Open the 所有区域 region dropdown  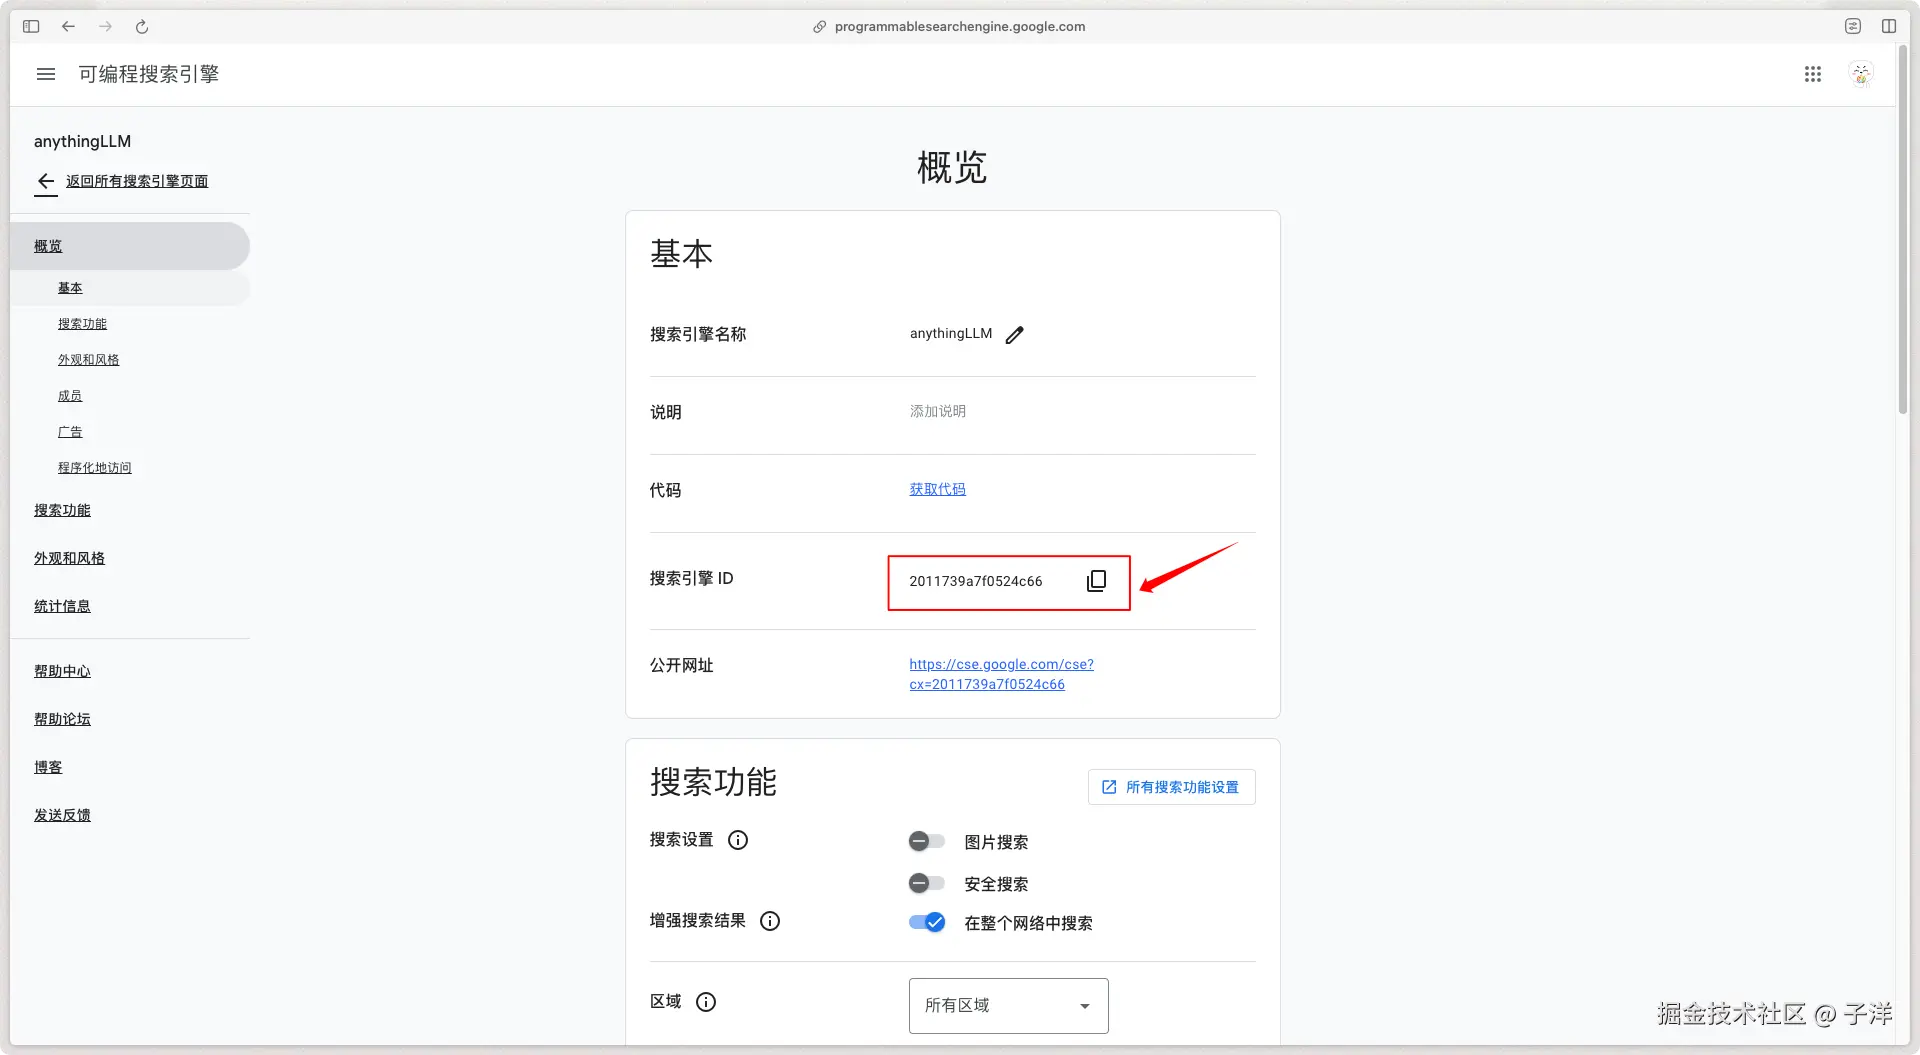tap(1007, 1005)
